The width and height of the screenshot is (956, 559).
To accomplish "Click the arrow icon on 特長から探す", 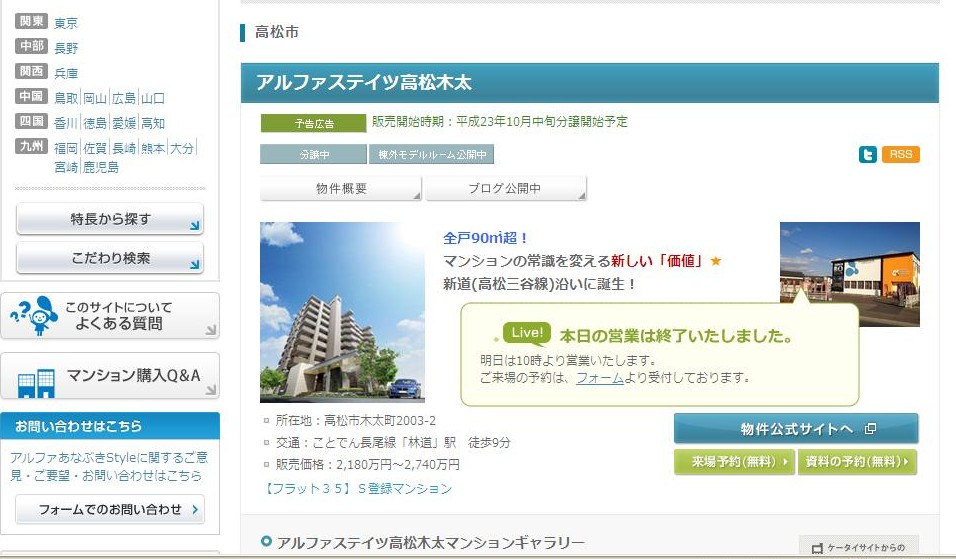I will [x=194, y=226].
